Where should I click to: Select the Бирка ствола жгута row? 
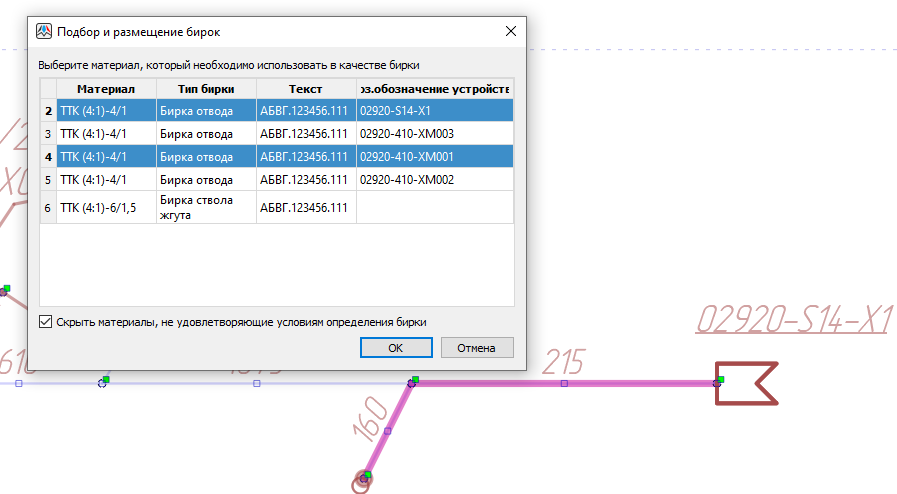(205, 207)
